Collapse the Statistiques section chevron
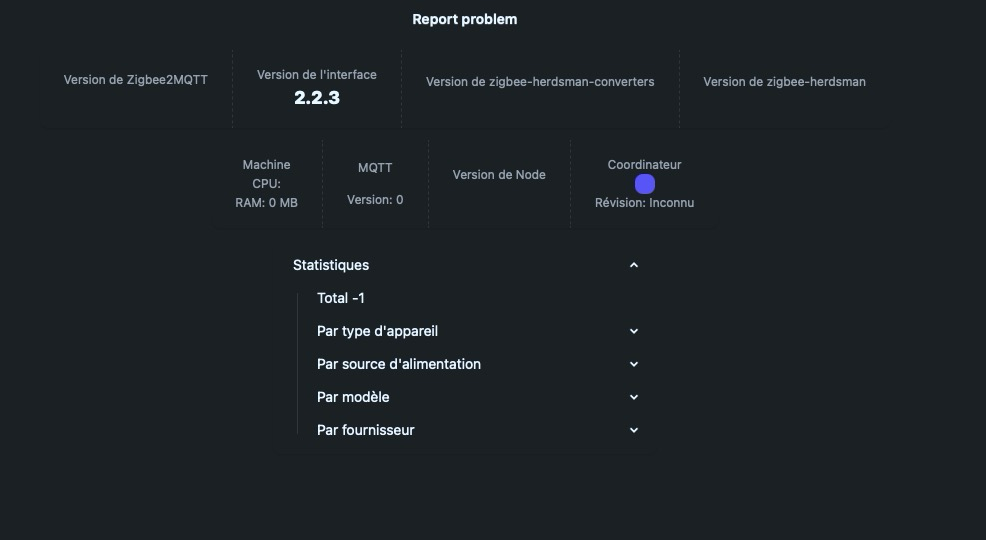This screenshot has width=986, height=540. (x=634, y=265)
